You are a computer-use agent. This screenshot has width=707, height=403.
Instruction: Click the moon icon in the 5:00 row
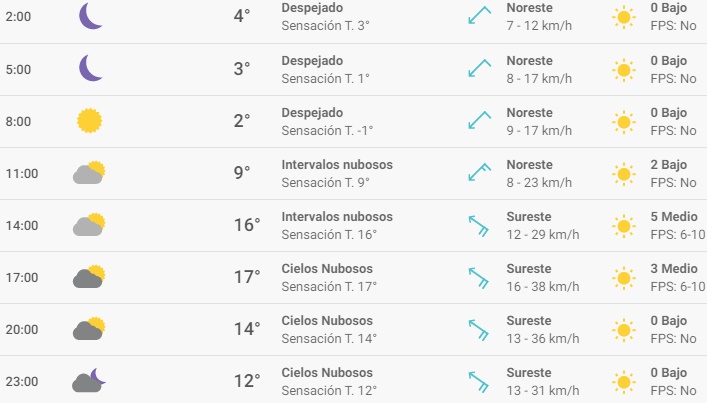tap(90, 68)
